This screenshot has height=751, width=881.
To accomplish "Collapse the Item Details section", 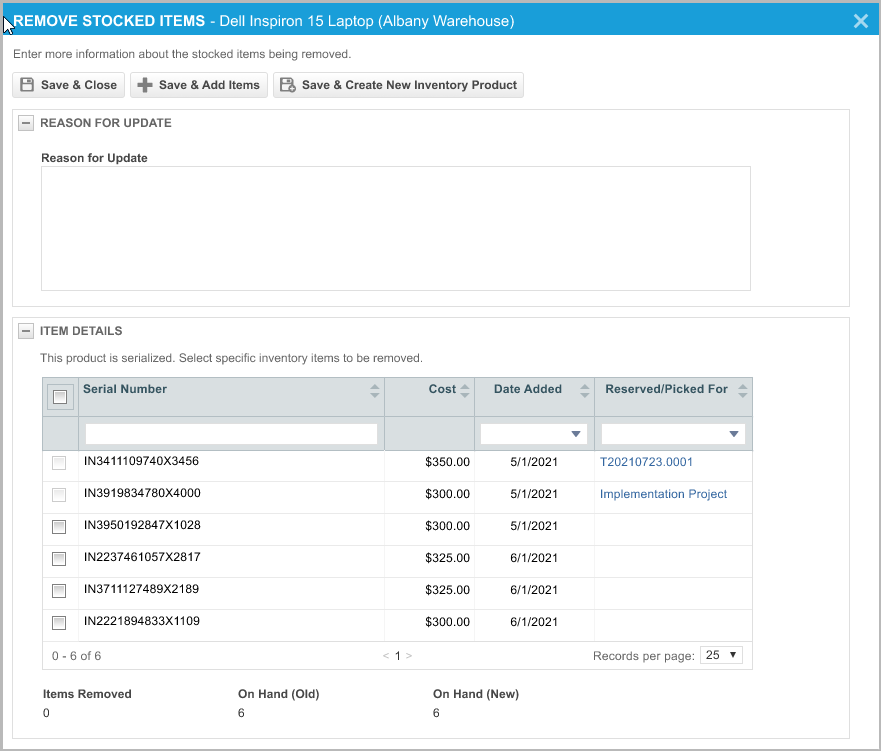I will [26, 331].
